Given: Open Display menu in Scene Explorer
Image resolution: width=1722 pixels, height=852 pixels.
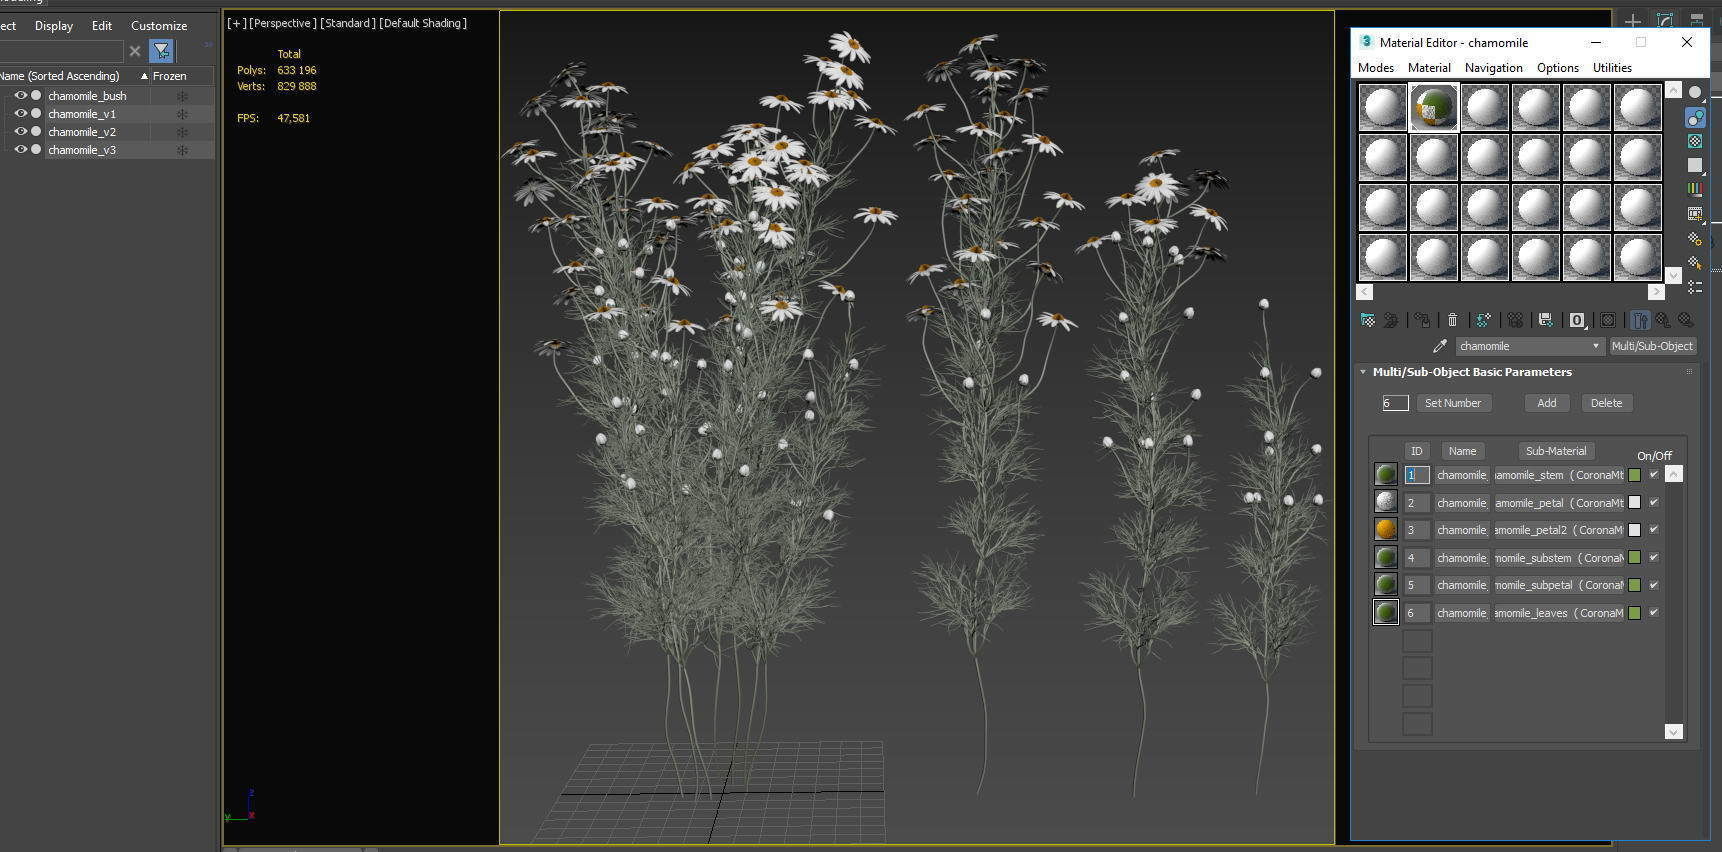Looking at the screenshot, I should pyautogui.click(x=54, y=26).
